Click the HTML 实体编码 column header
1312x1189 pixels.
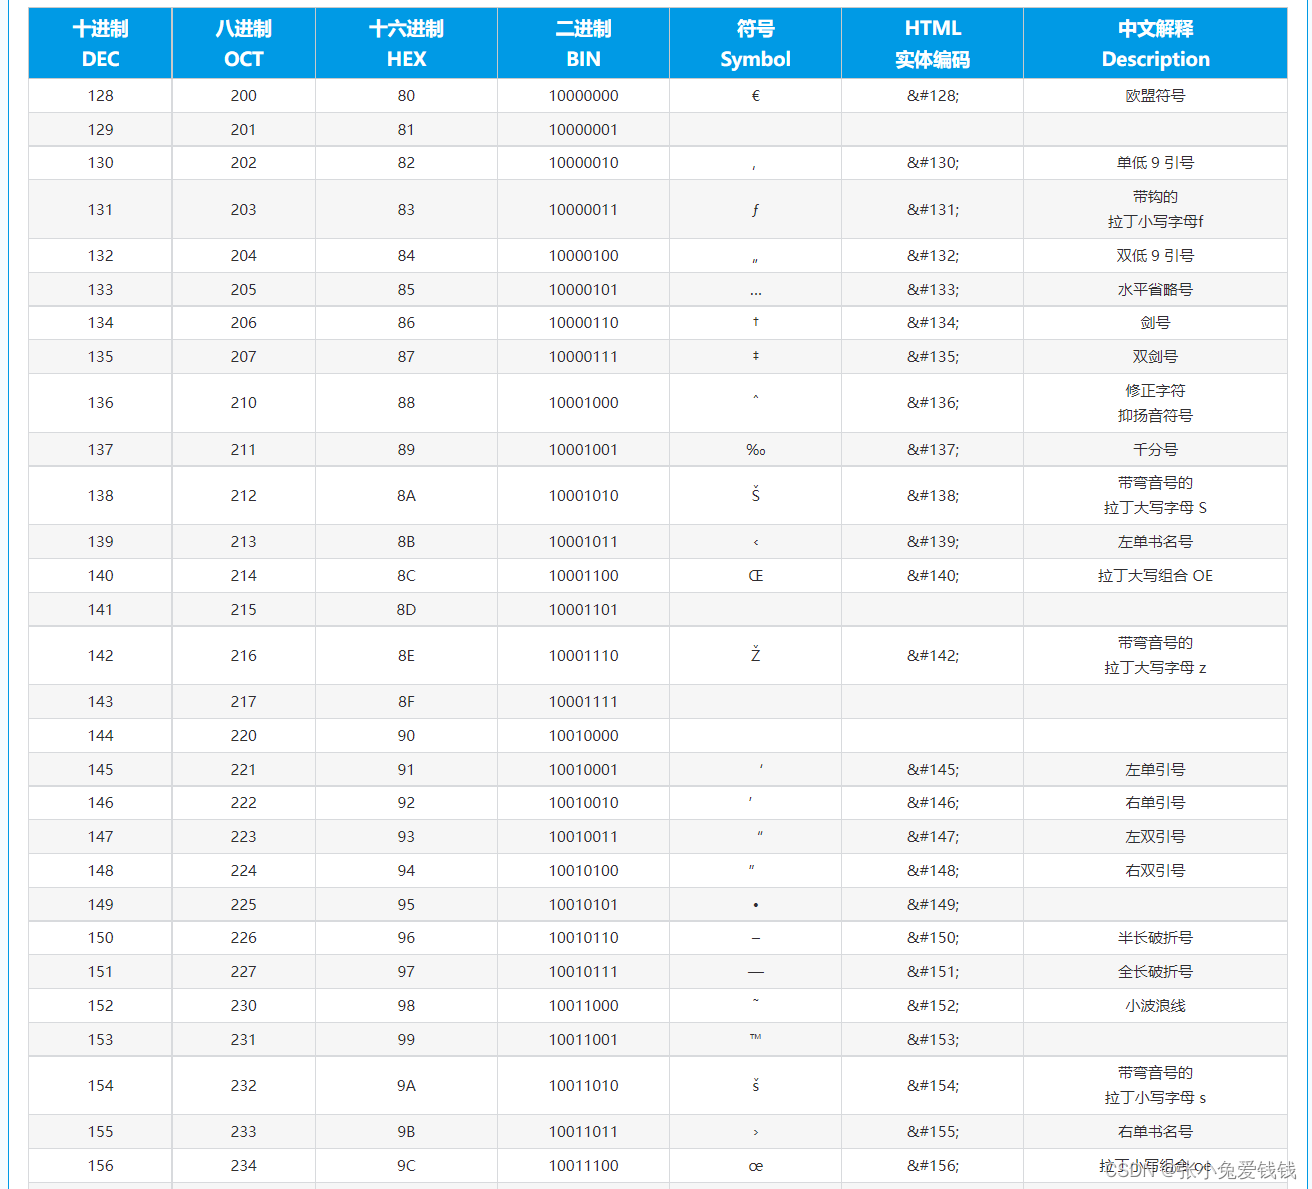click(932, 43)
